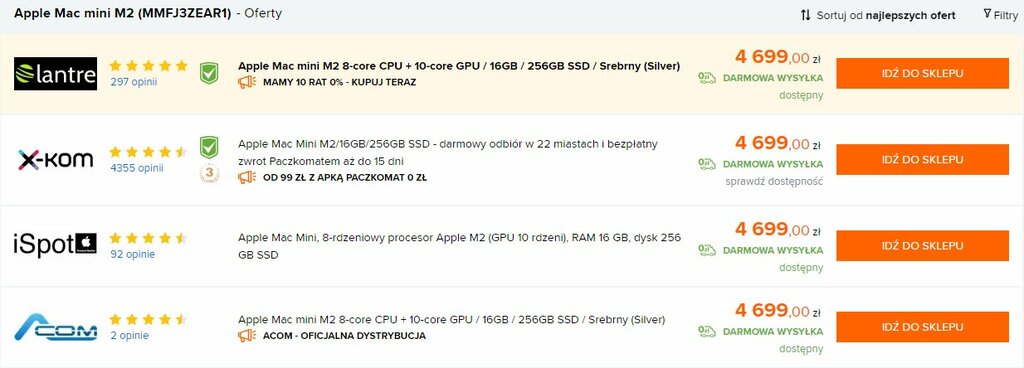Open 297 opinii reviews for lantre
Viewport: 1024px width, 368px height.
pos(134,82)
